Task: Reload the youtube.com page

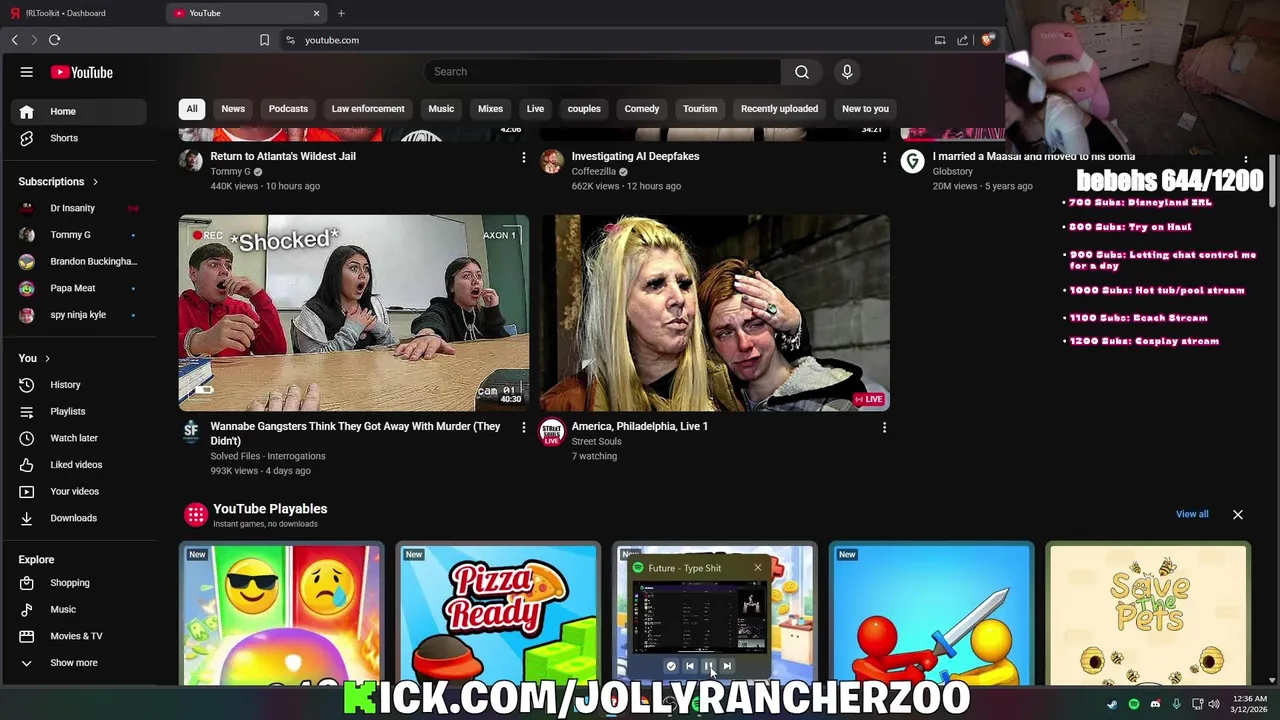Action: pyautogui.click(x=54, y=40)
